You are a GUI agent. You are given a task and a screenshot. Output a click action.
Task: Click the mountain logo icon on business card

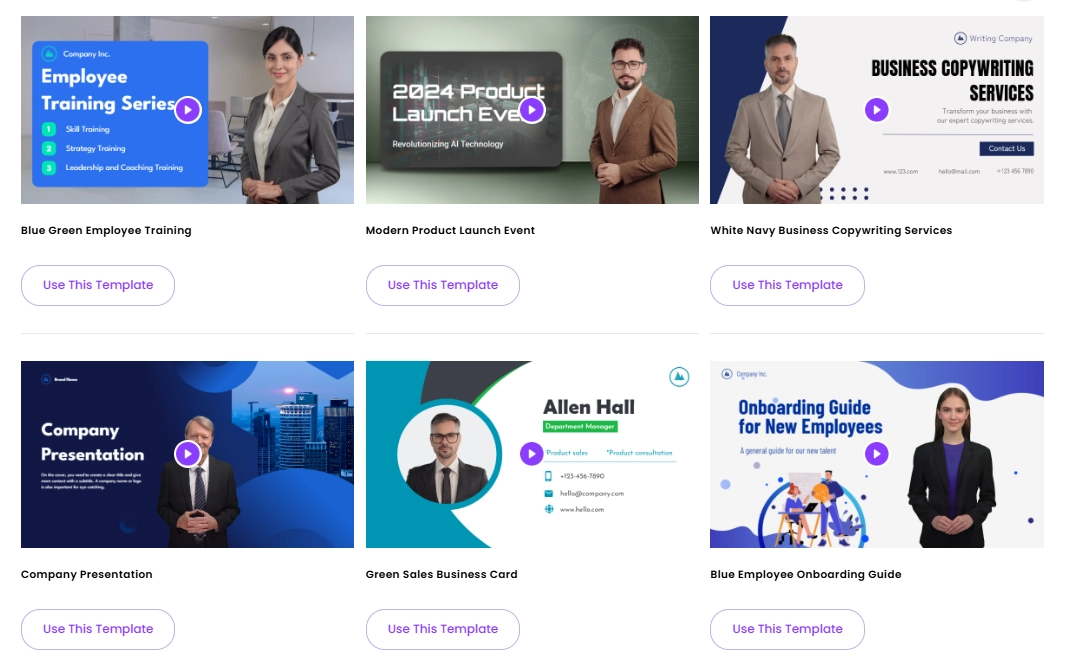point(678,376)
